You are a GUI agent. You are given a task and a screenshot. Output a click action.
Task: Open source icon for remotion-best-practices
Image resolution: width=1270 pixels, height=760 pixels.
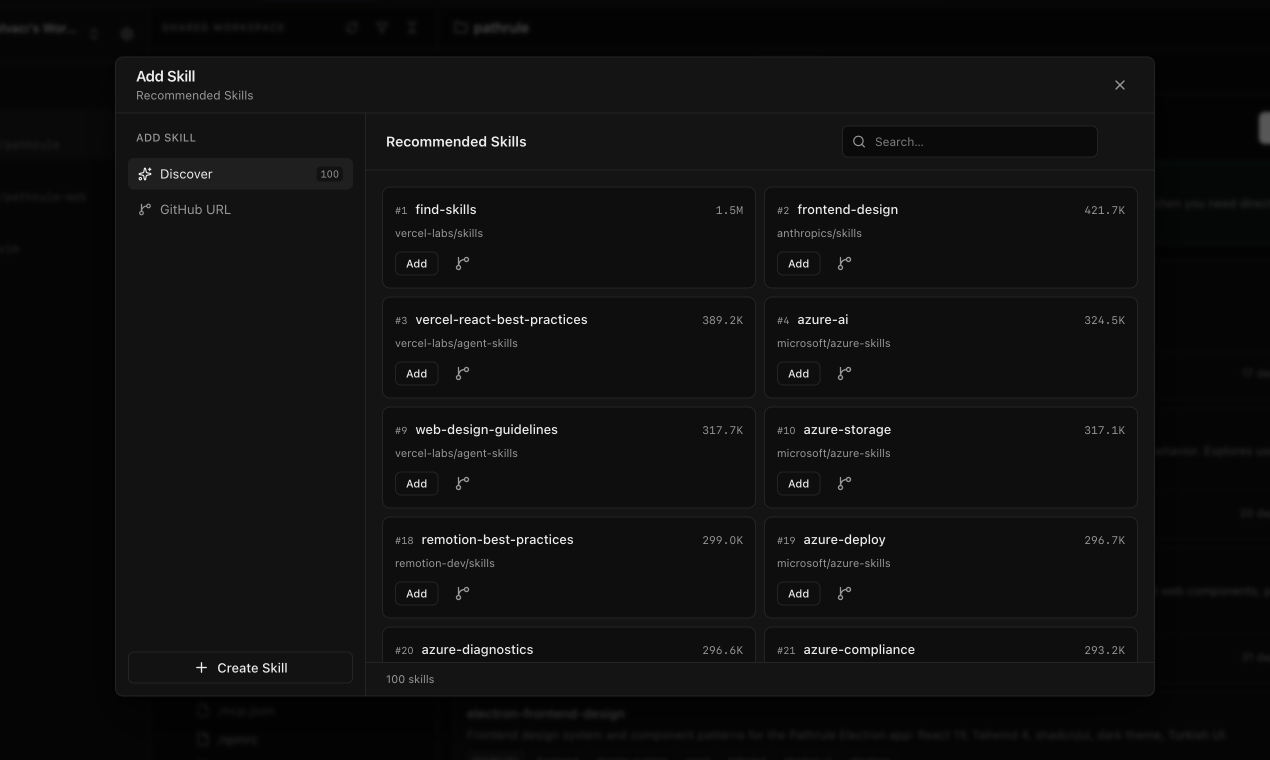tap(462, 594)
